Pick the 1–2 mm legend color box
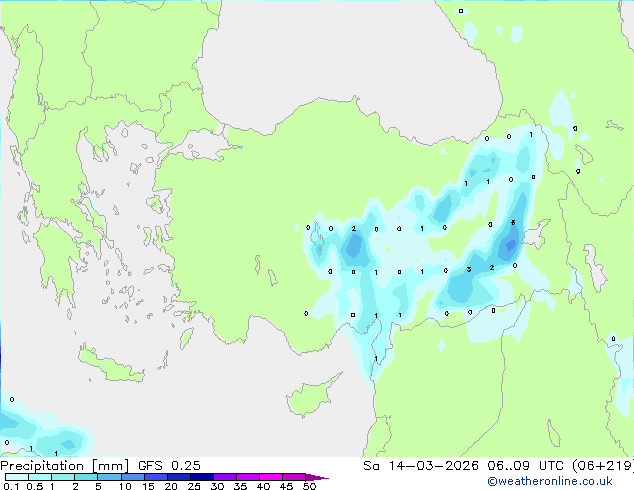 [x=63, y=477]
